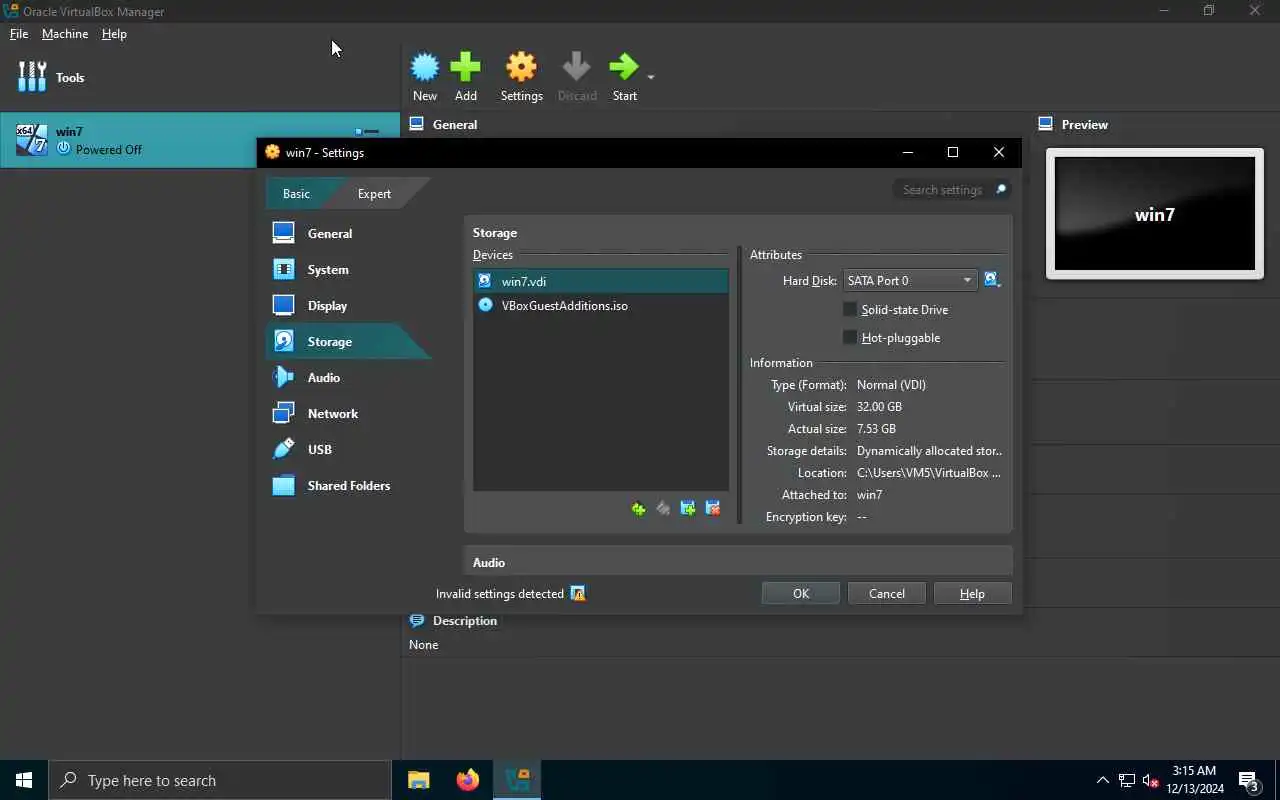This screenshot has width=1280, height=800.
Task: Open the File menu
Action: pos(19,33)
